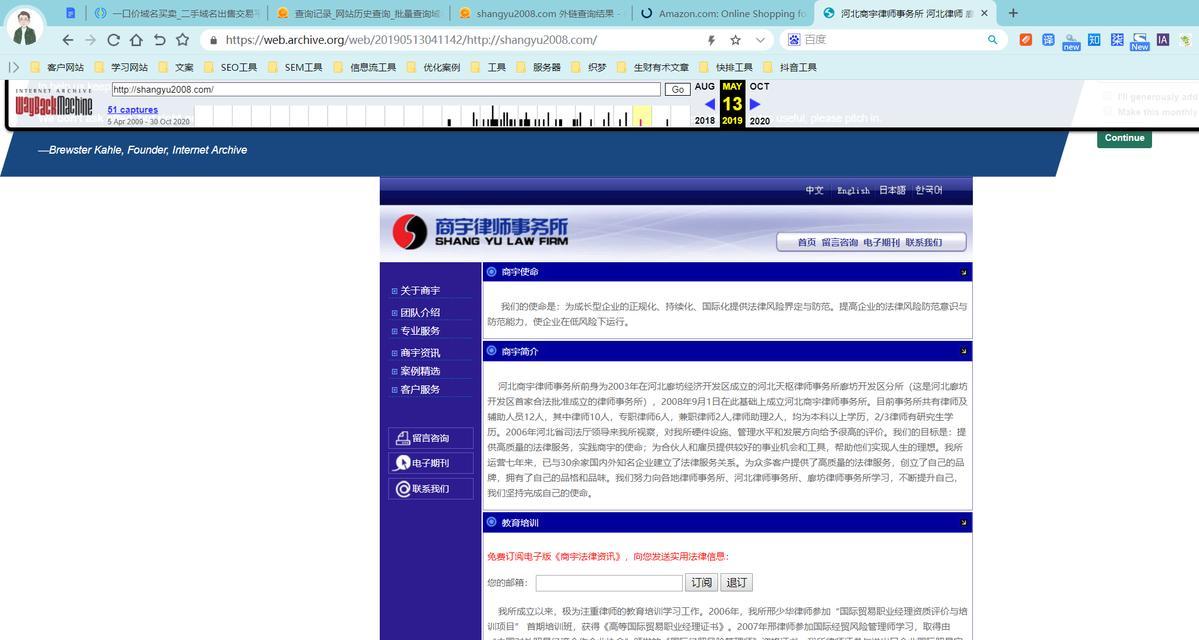Click the Wayback Machine Go button
Screen dimensions: 1199x640
[677, 89]
